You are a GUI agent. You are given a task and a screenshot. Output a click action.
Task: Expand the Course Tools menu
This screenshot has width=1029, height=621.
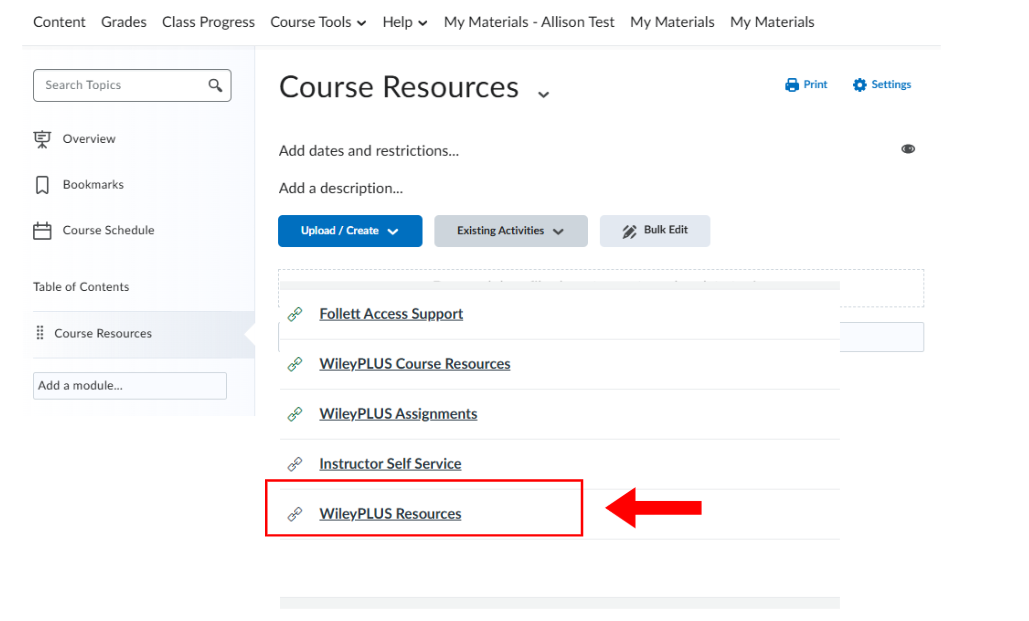318,22
